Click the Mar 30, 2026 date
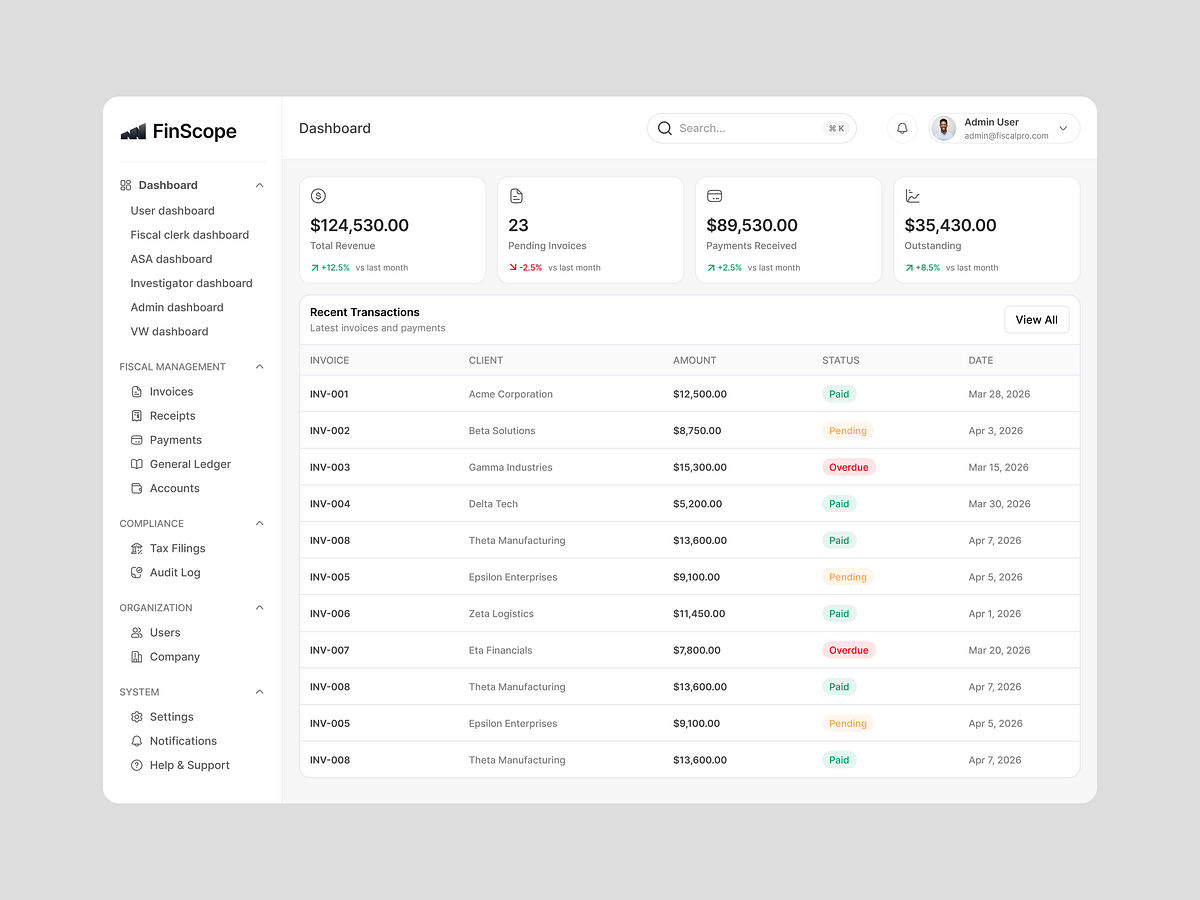This screenshot has width=1200, height=900. [x=999, y=504]
